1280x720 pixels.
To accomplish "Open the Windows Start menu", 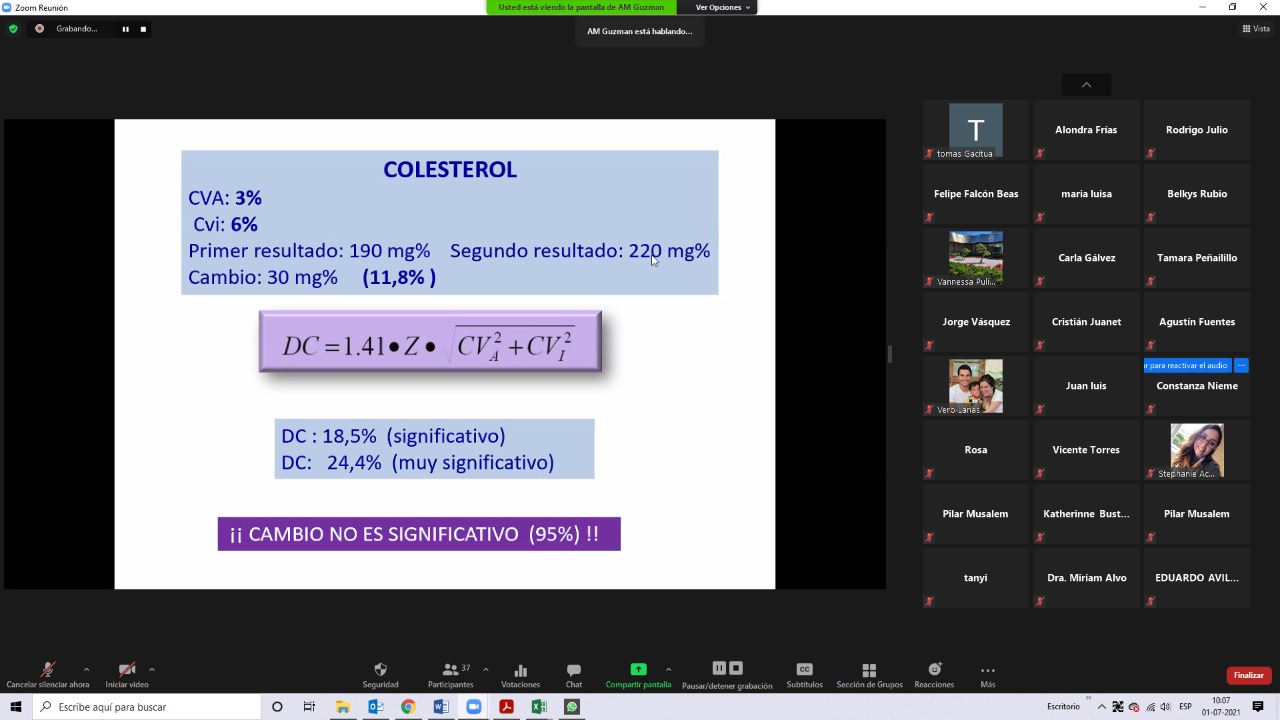I will click(x=15, y=707).
